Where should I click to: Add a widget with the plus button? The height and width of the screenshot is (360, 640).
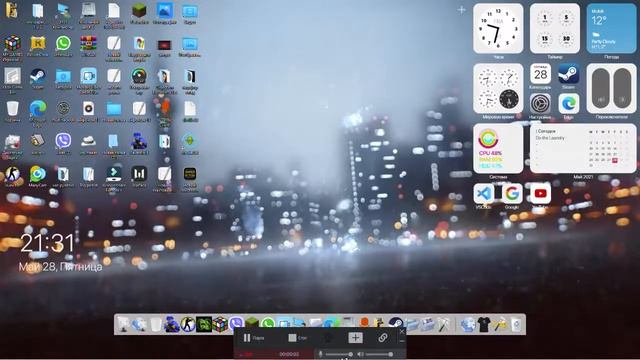pyautogui.click(x=462, y=10)
